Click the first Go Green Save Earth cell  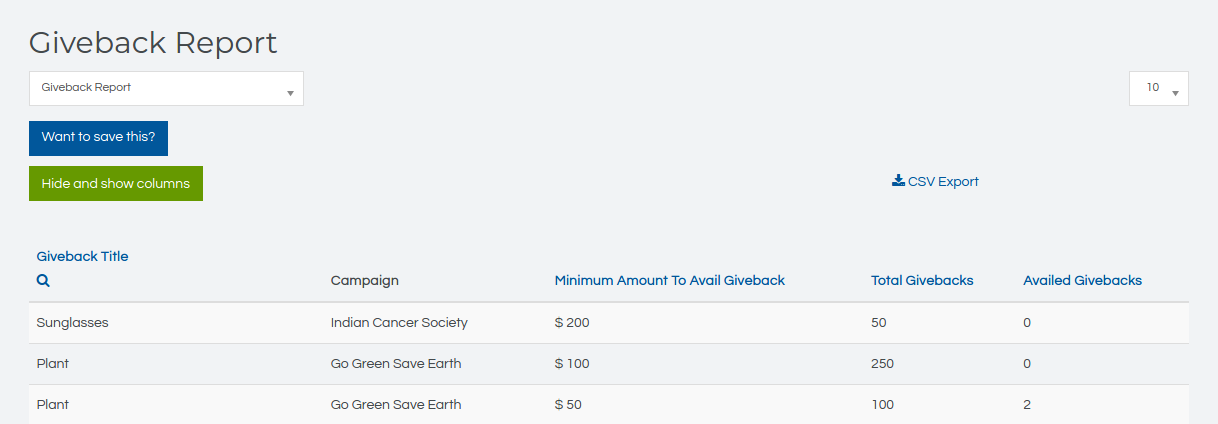(x=396, y=364)
